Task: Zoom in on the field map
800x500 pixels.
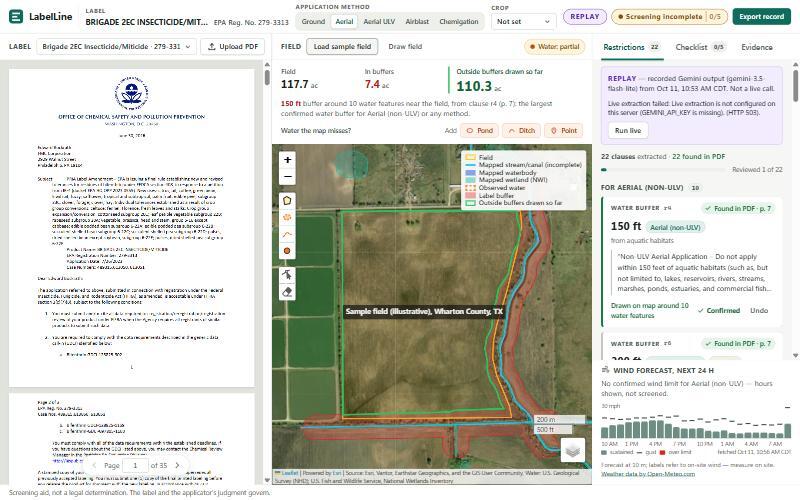Action: [287, 160]
